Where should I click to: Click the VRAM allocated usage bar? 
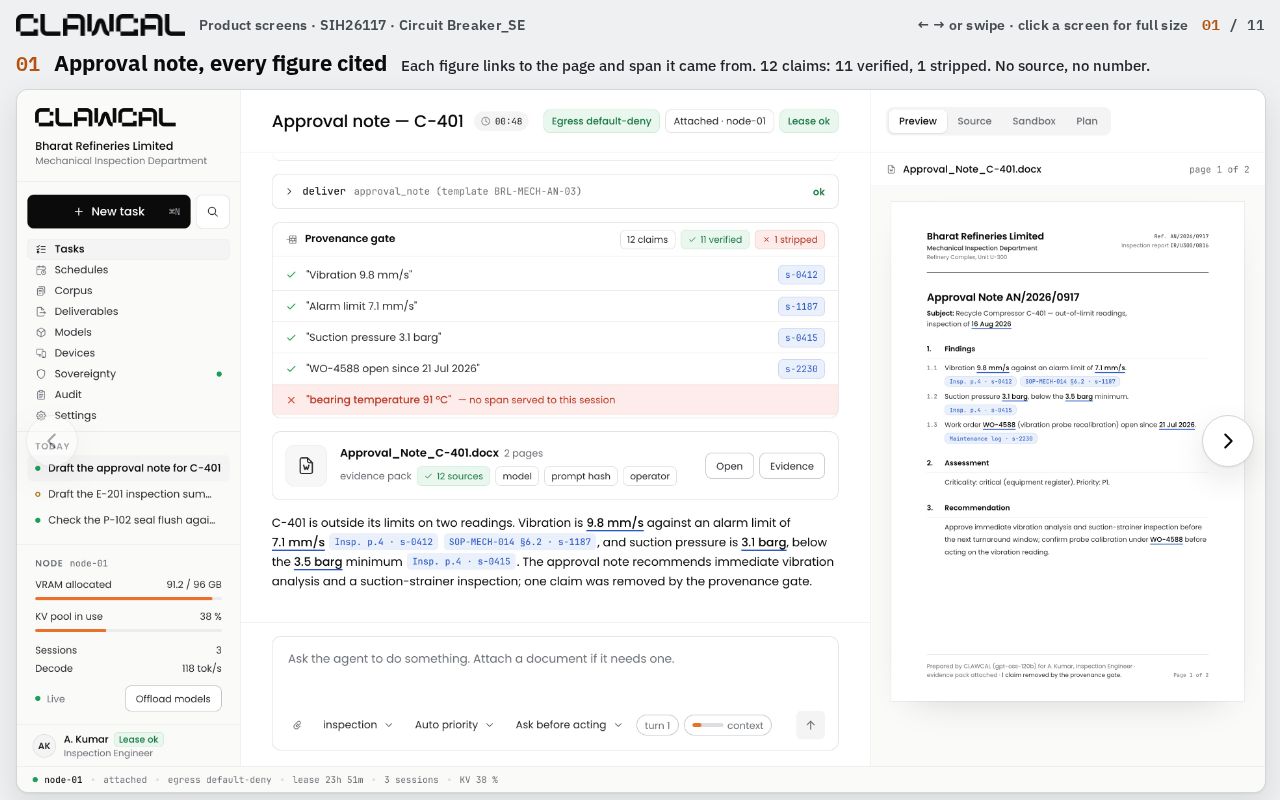128,598
